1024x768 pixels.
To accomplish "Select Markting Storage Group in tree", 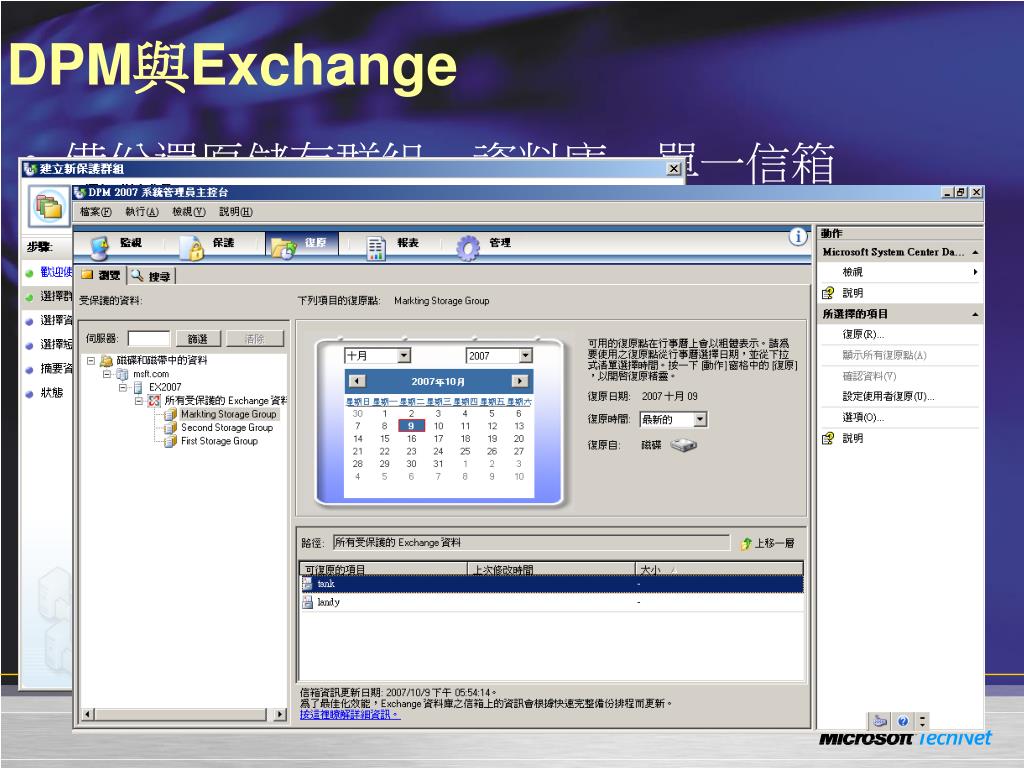I will point(229,414).
